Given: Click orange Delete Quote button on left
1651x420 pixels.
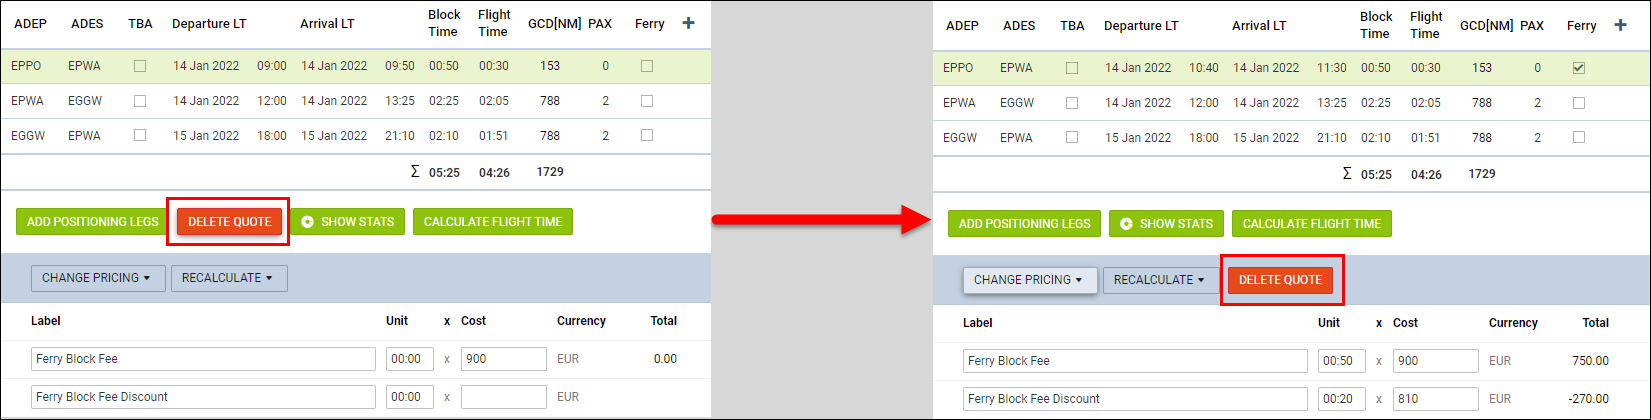Looking at the screenshot, I should [230, 222].
